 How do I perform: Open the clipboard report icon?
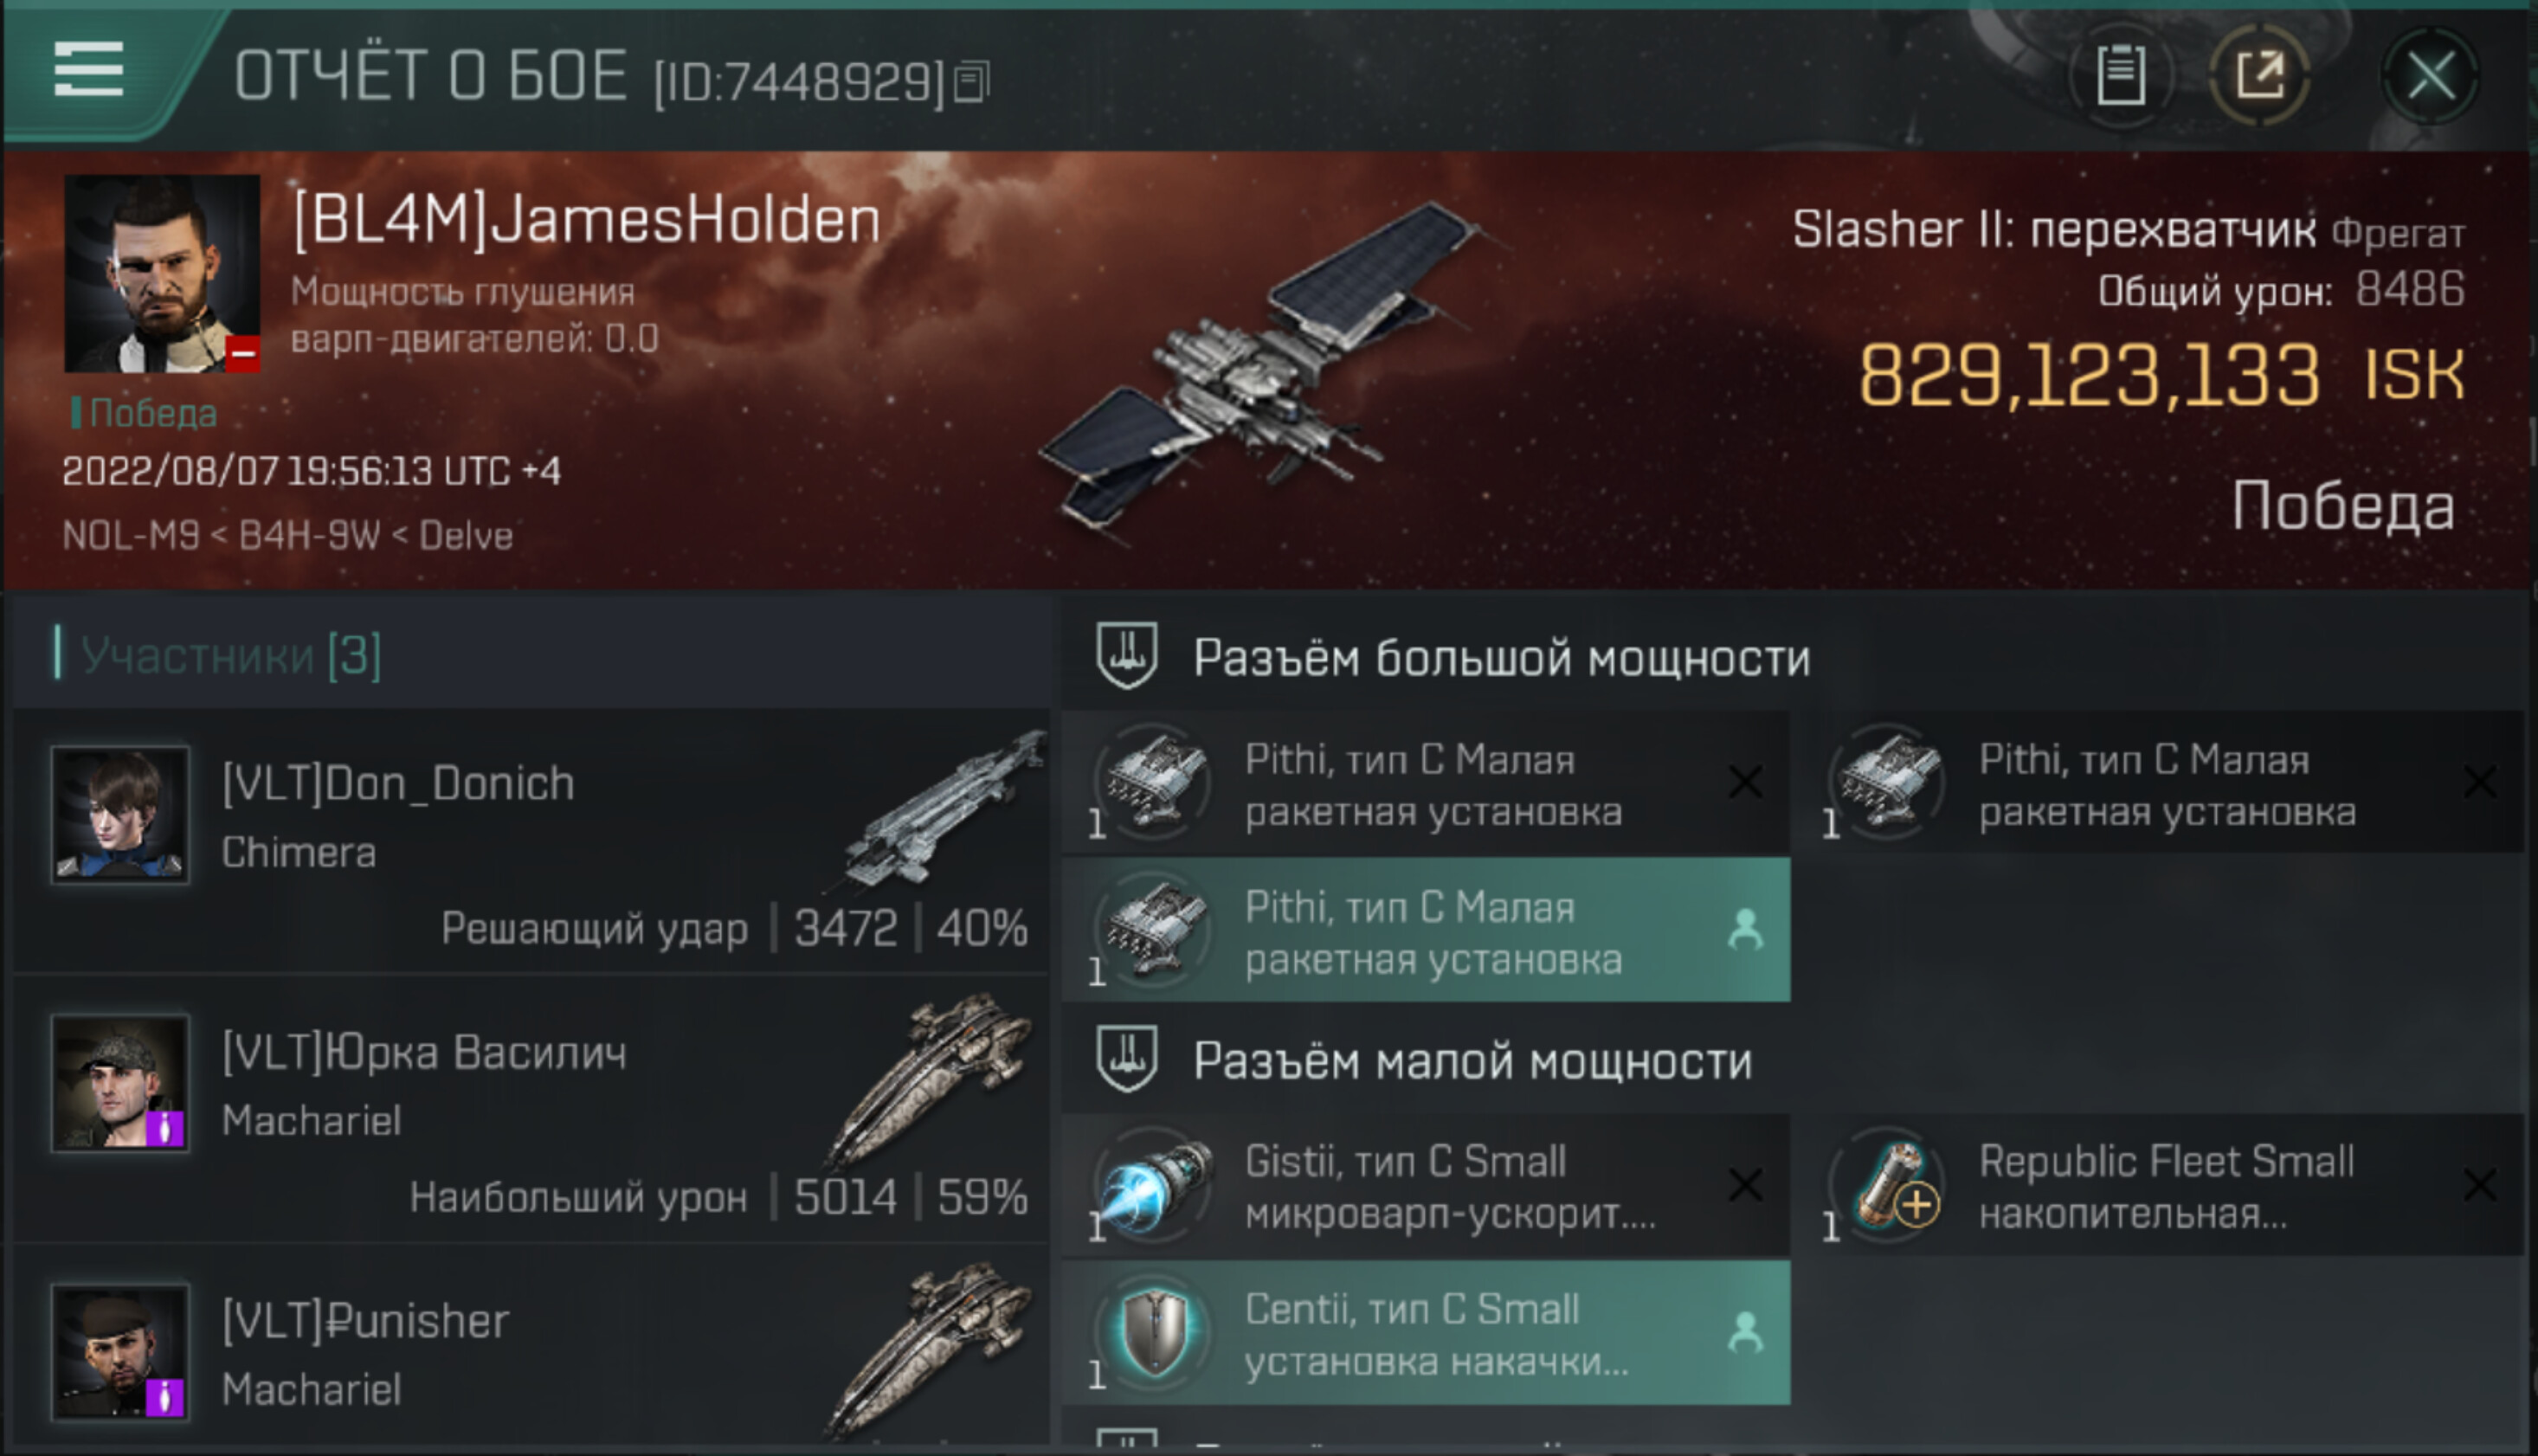(x=2120, y=74)
